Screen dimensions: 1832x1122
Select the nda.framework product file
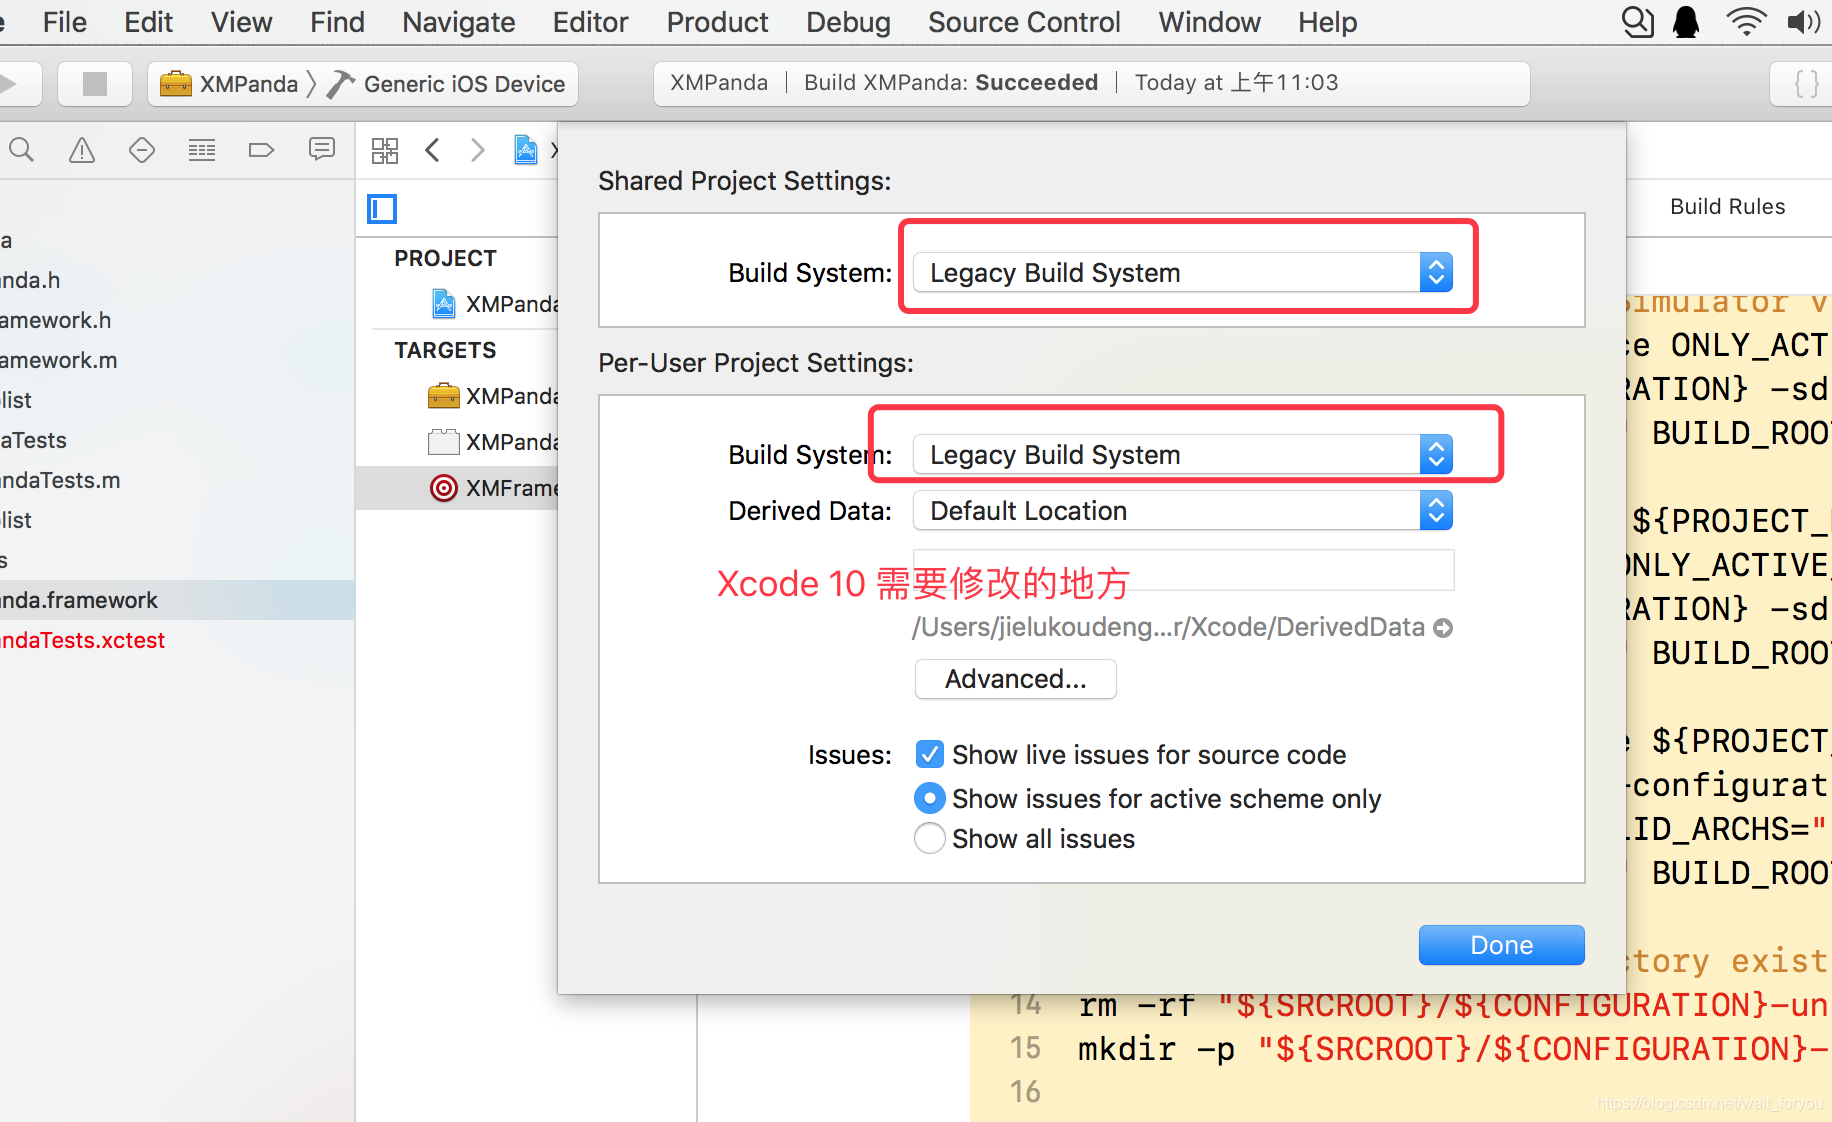(x=79, y=600)
